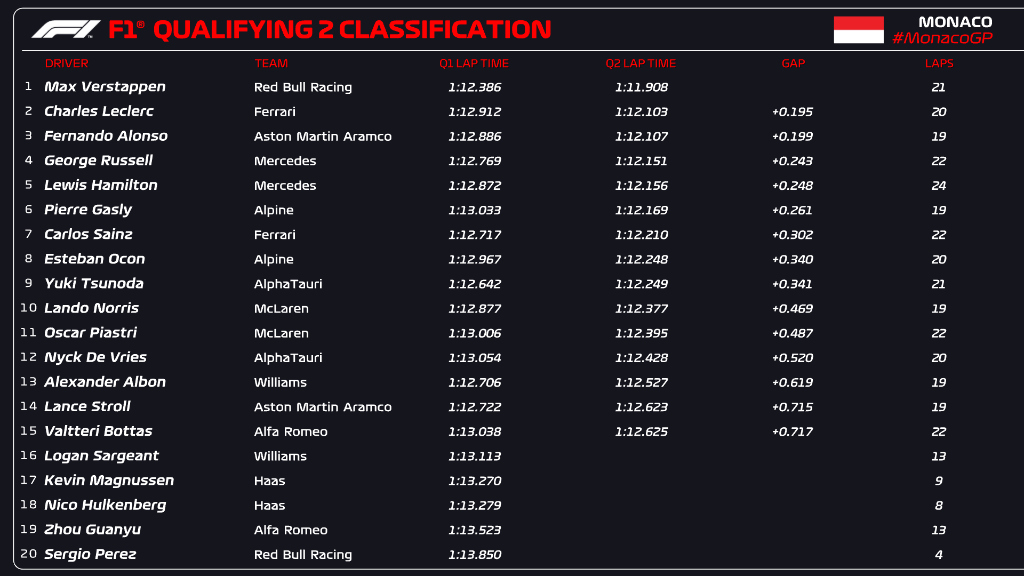Click Fernando Alonso's name

point(106,136)
